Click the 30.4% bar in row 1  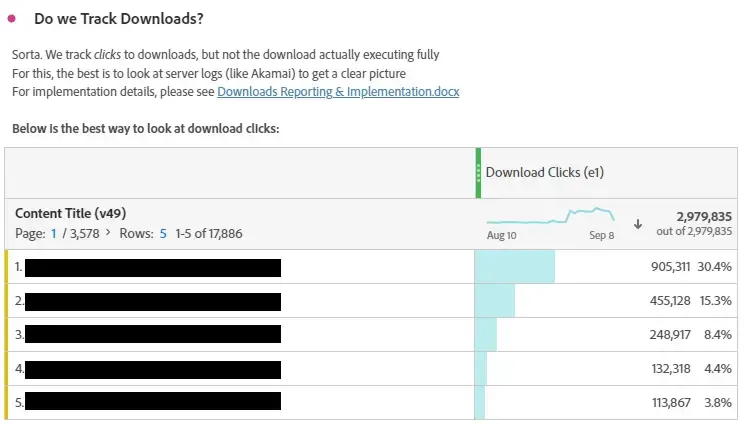(x=515, y=267)
